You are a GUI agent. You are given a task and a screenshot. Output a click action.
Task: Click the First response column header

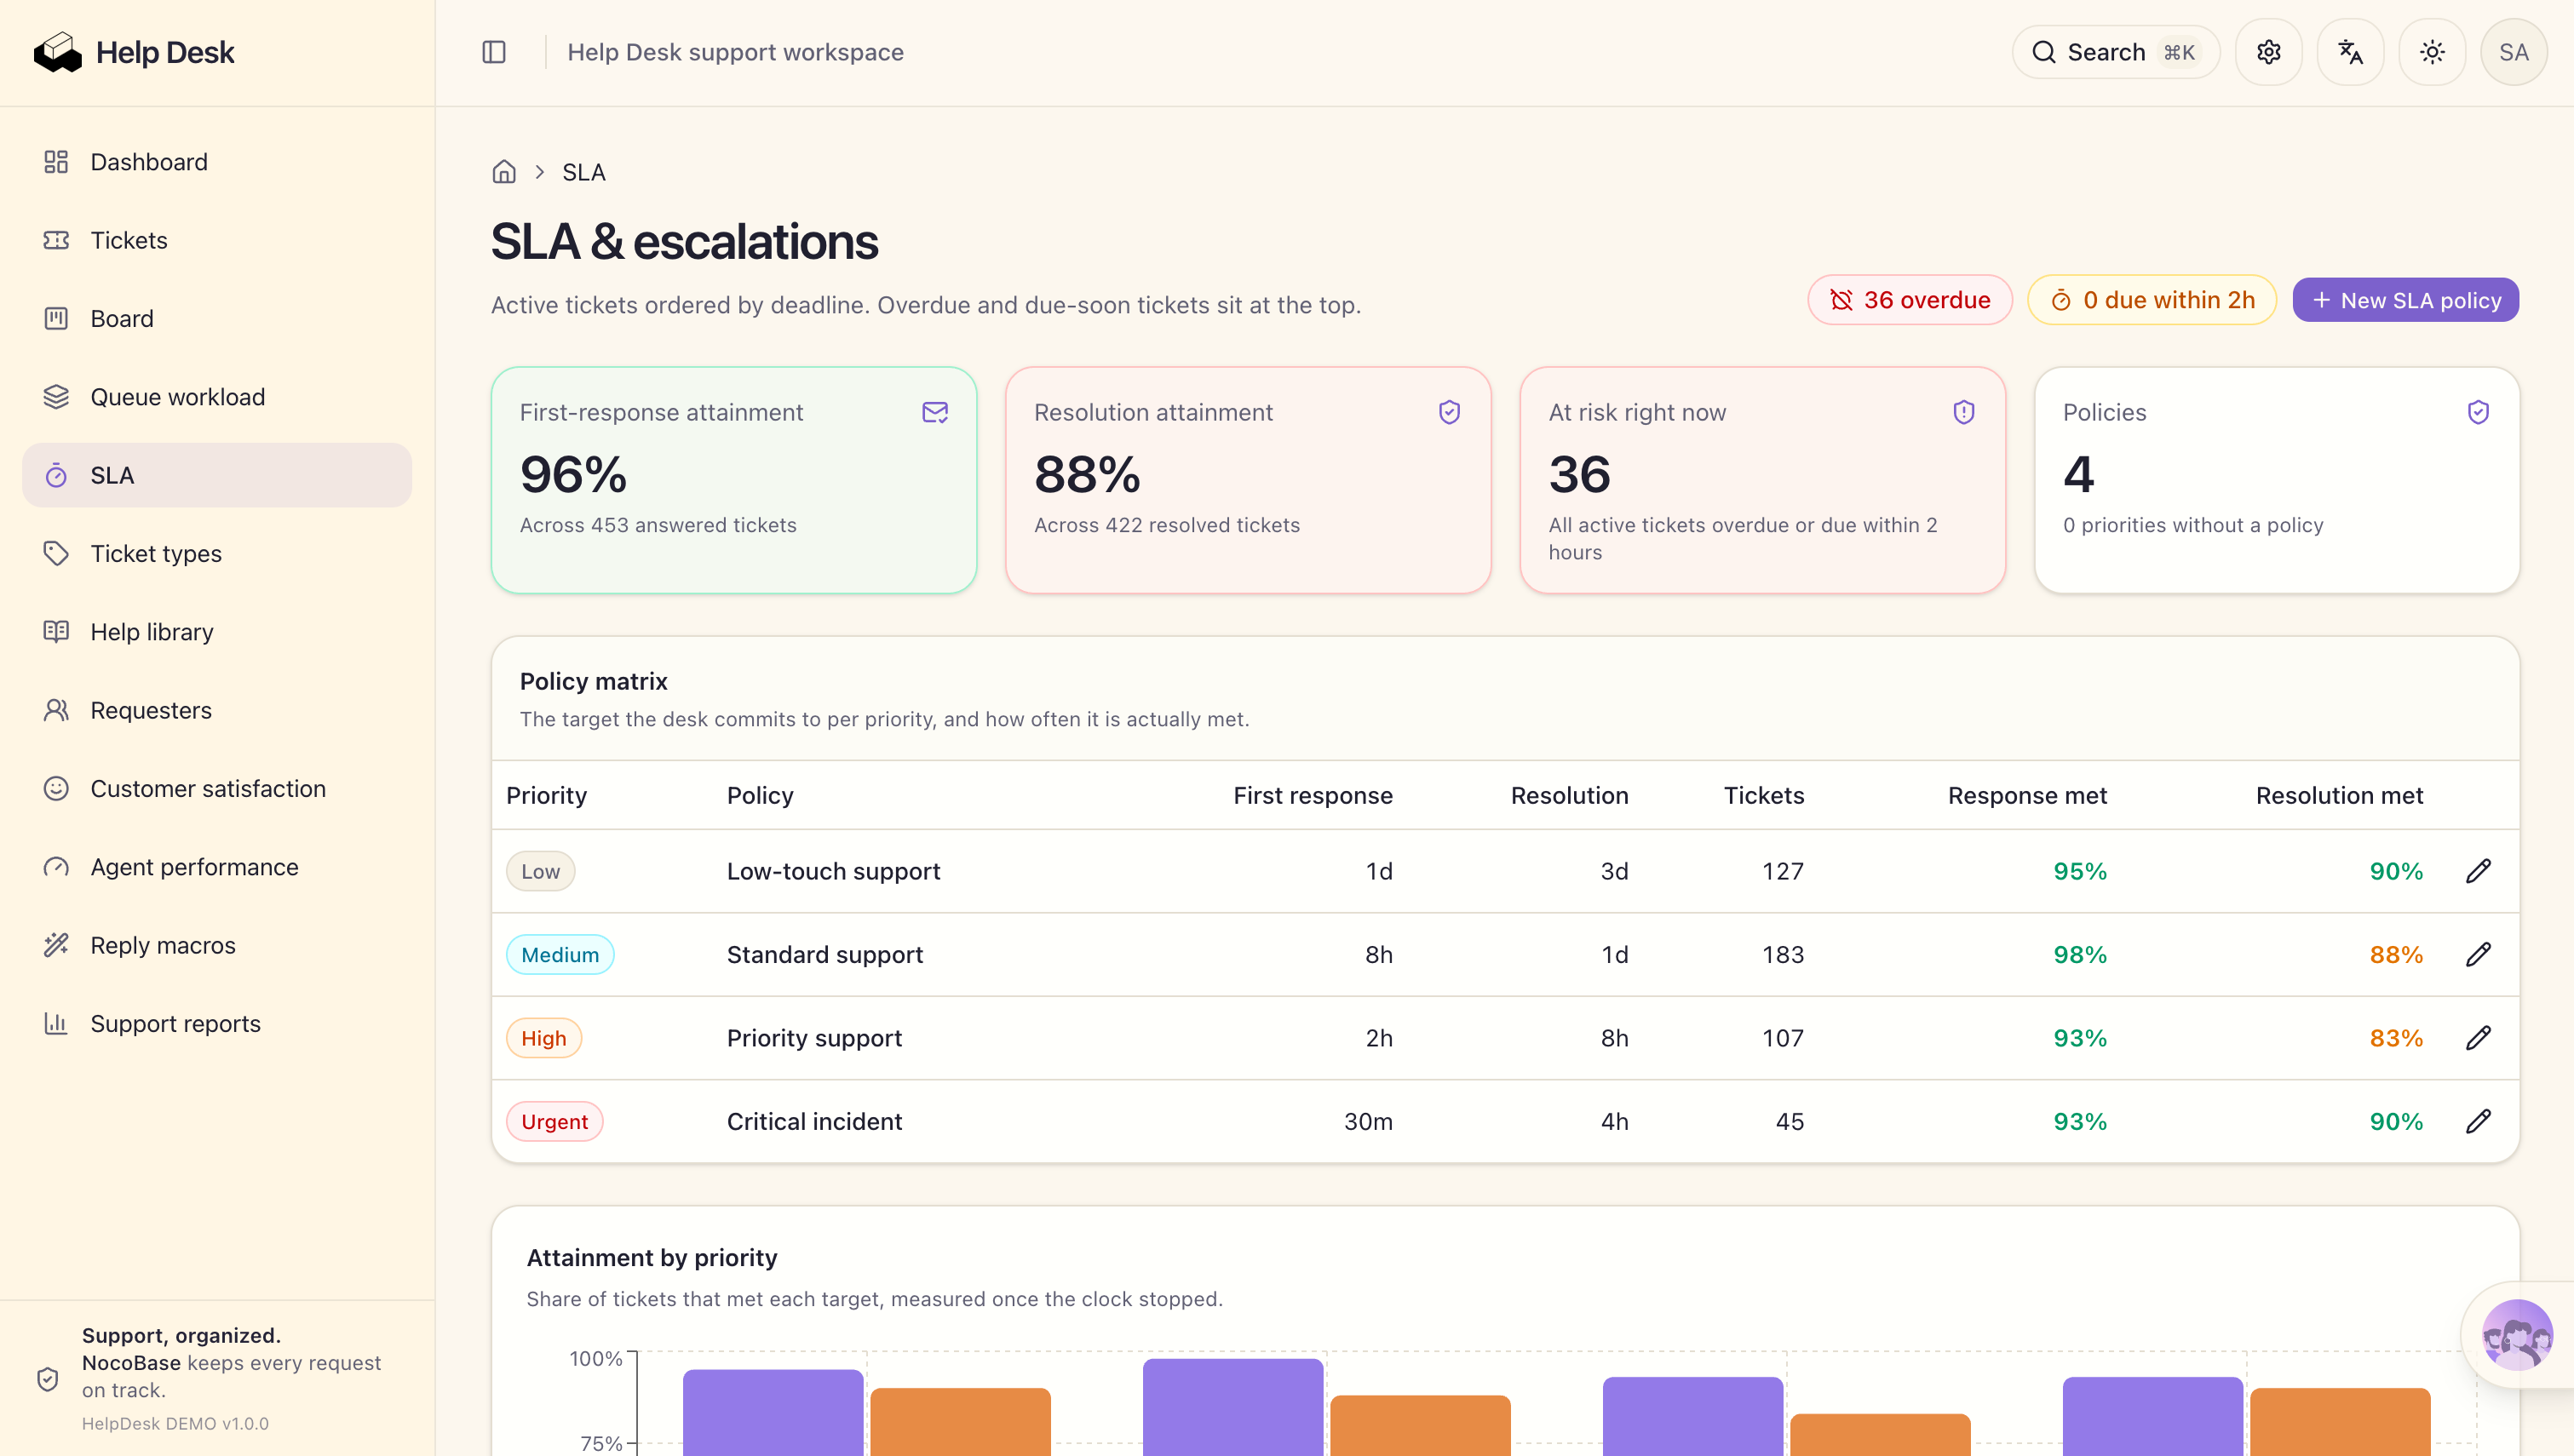coord(1312,795)
